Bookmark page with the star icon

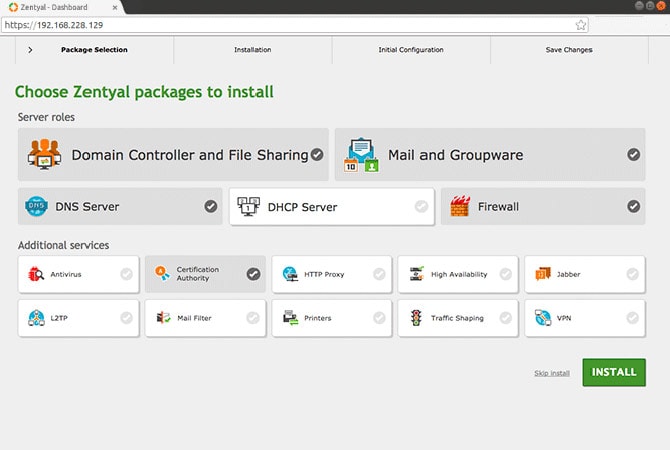[x=581, y=25]
